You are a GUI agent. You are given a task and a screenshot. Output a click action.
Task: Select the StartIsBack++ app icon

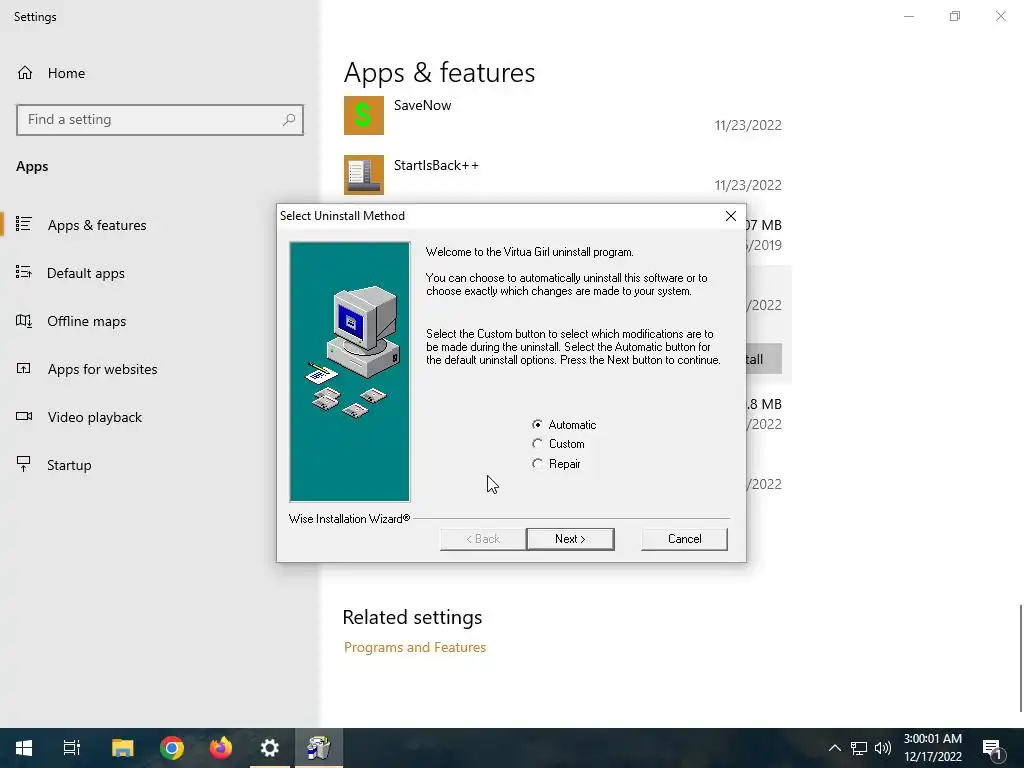tap(364, 175)
